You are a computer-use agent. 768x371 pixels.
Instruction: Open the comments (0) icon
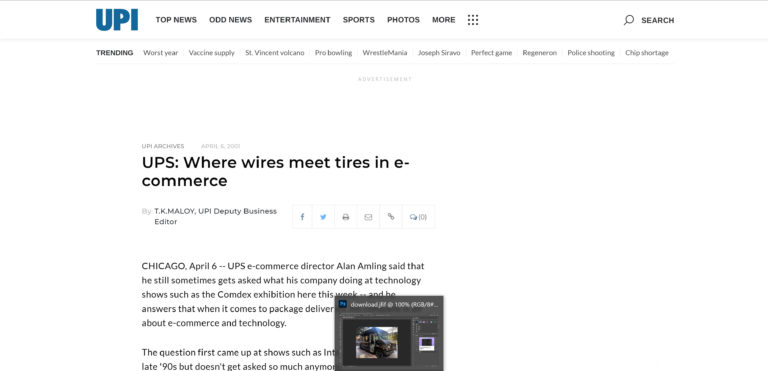(418, 217)
